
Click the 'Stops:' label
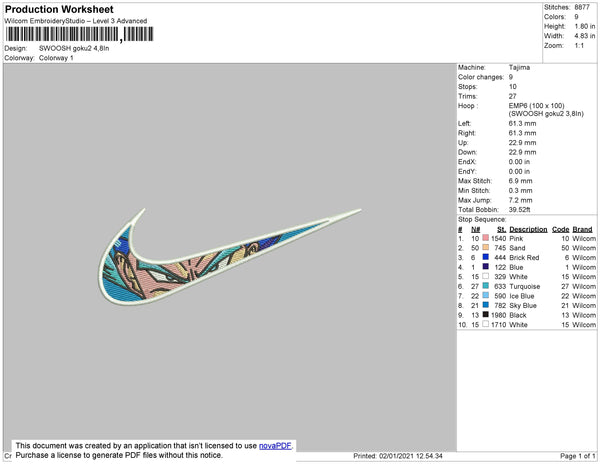point(468,86)
